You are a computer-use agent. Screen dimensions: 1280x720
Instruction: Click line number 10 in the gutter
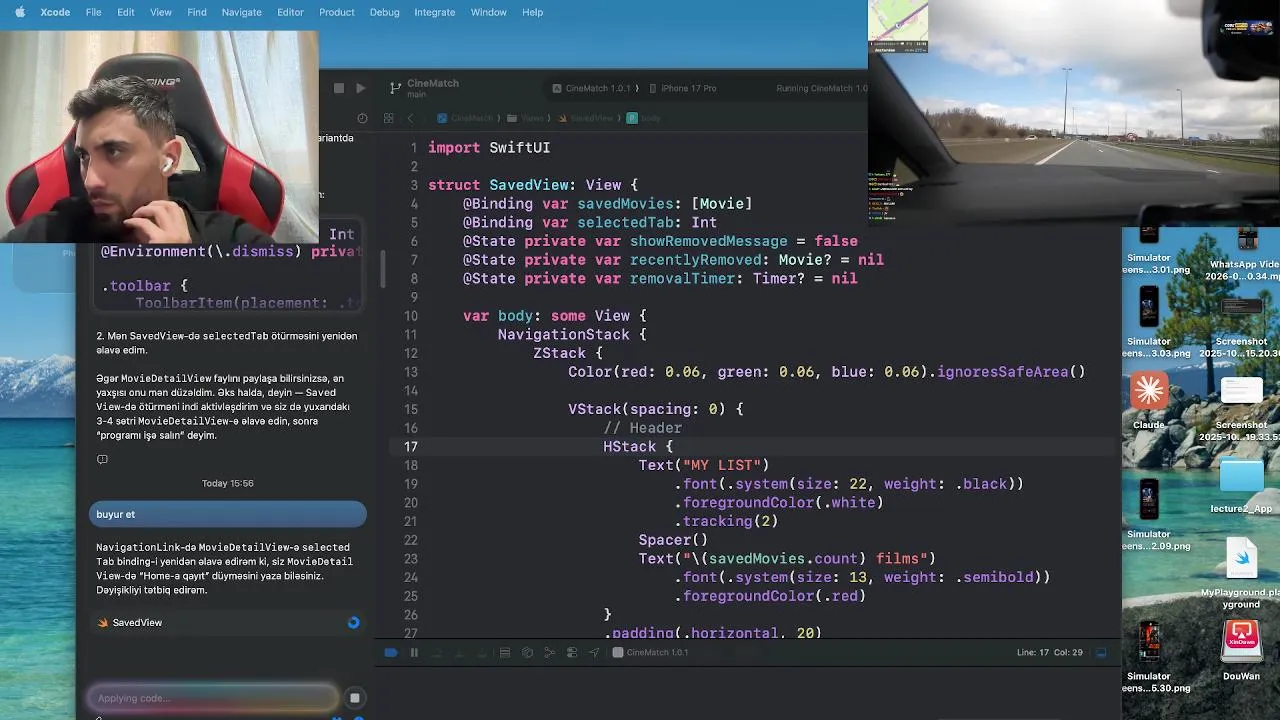tap(410, 316)
